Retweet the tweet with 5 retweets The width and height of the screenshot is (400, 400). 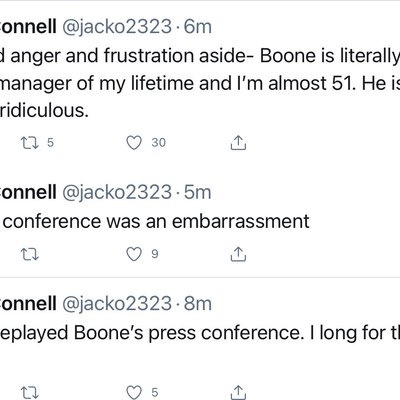[30, 143]
